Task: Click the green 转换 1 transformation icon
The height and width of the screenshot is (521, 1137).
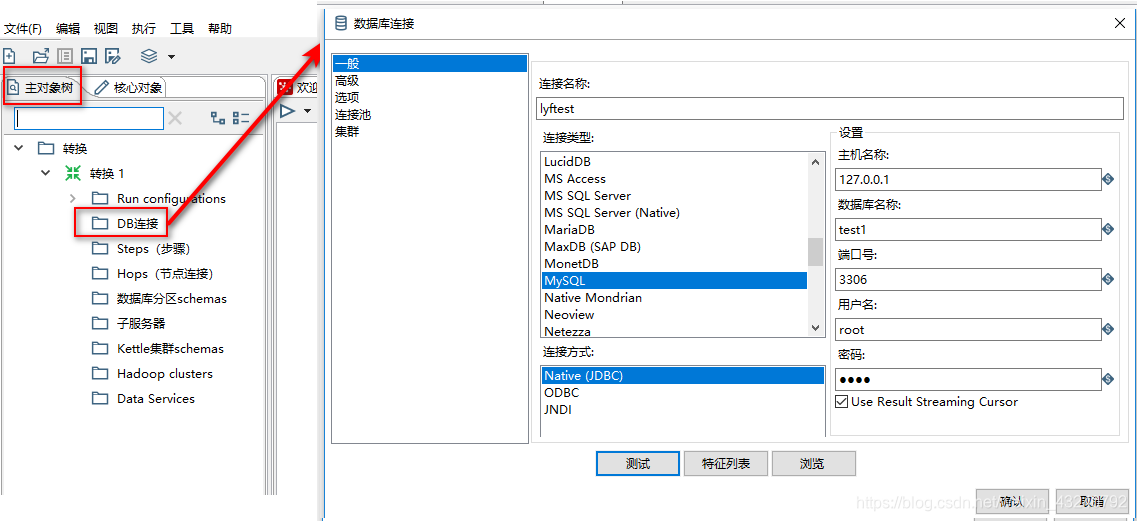Action: (x=73, y=173)
